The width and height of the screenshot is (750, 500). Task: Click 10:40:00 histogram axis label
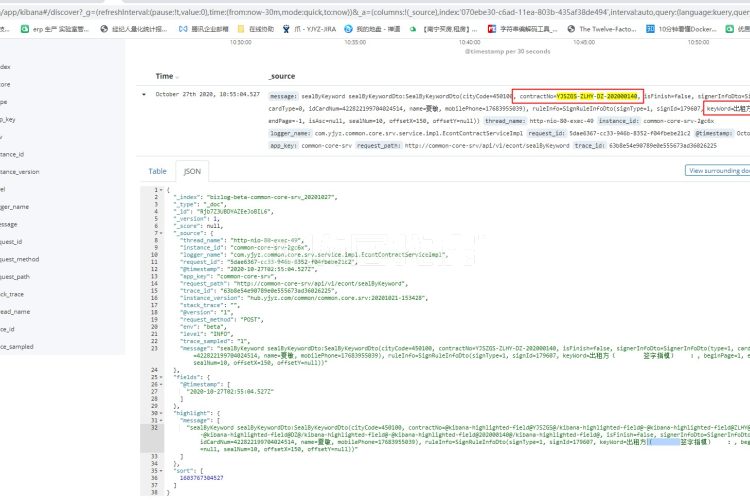coord(469,42)
